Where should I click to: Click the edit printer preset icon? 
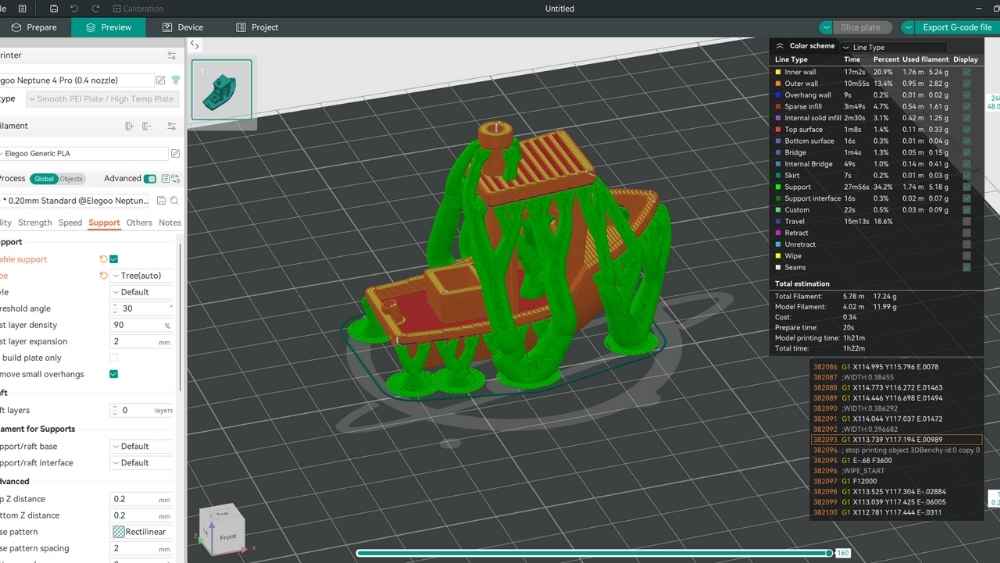click(161, 80)
